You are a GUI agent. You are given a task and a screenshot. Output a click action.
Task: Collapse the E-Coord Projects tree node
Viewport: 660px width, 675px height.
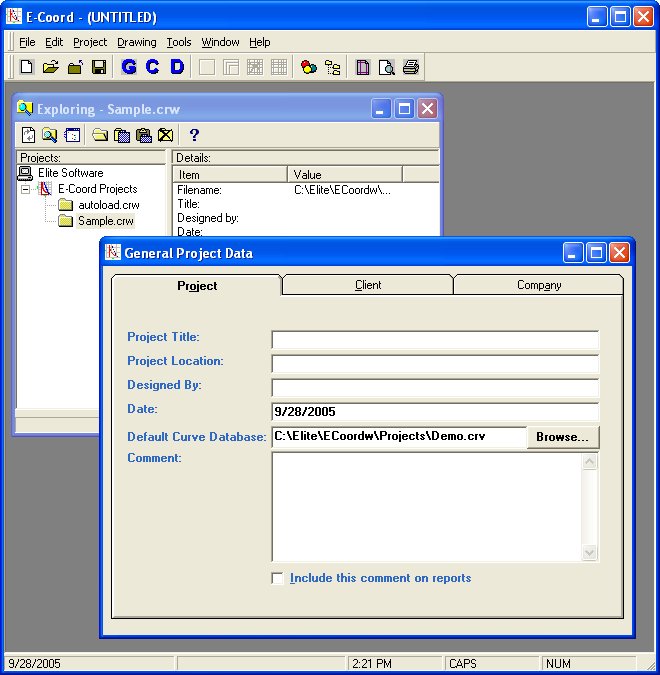tap(26, 189)
